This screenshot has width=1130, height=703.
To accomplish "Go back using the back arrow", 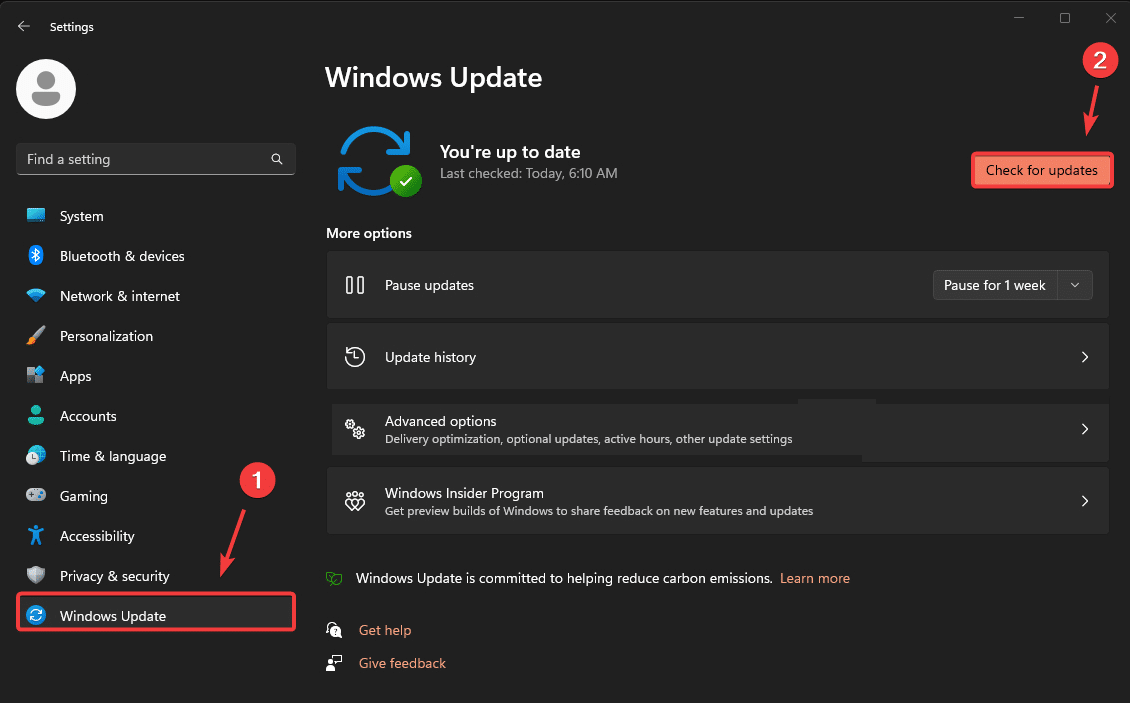I will pyautogui.click(x=24, y=27).
